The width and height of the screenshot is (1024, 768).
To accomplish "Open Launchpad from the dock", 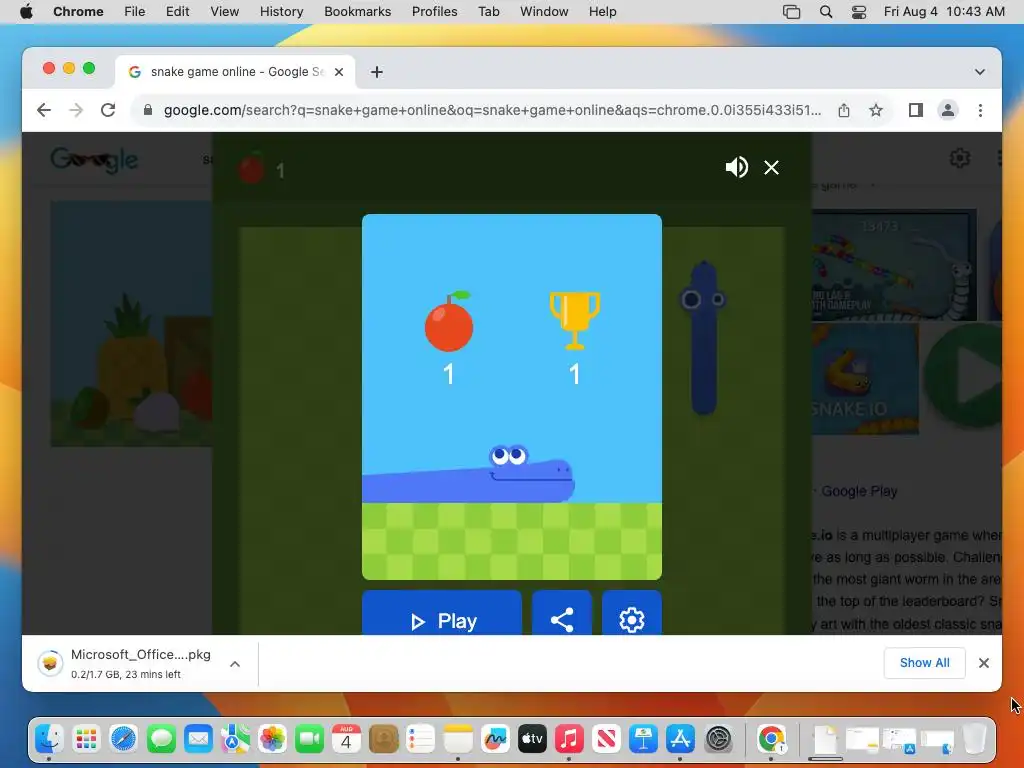I will [x=86, y=739].
